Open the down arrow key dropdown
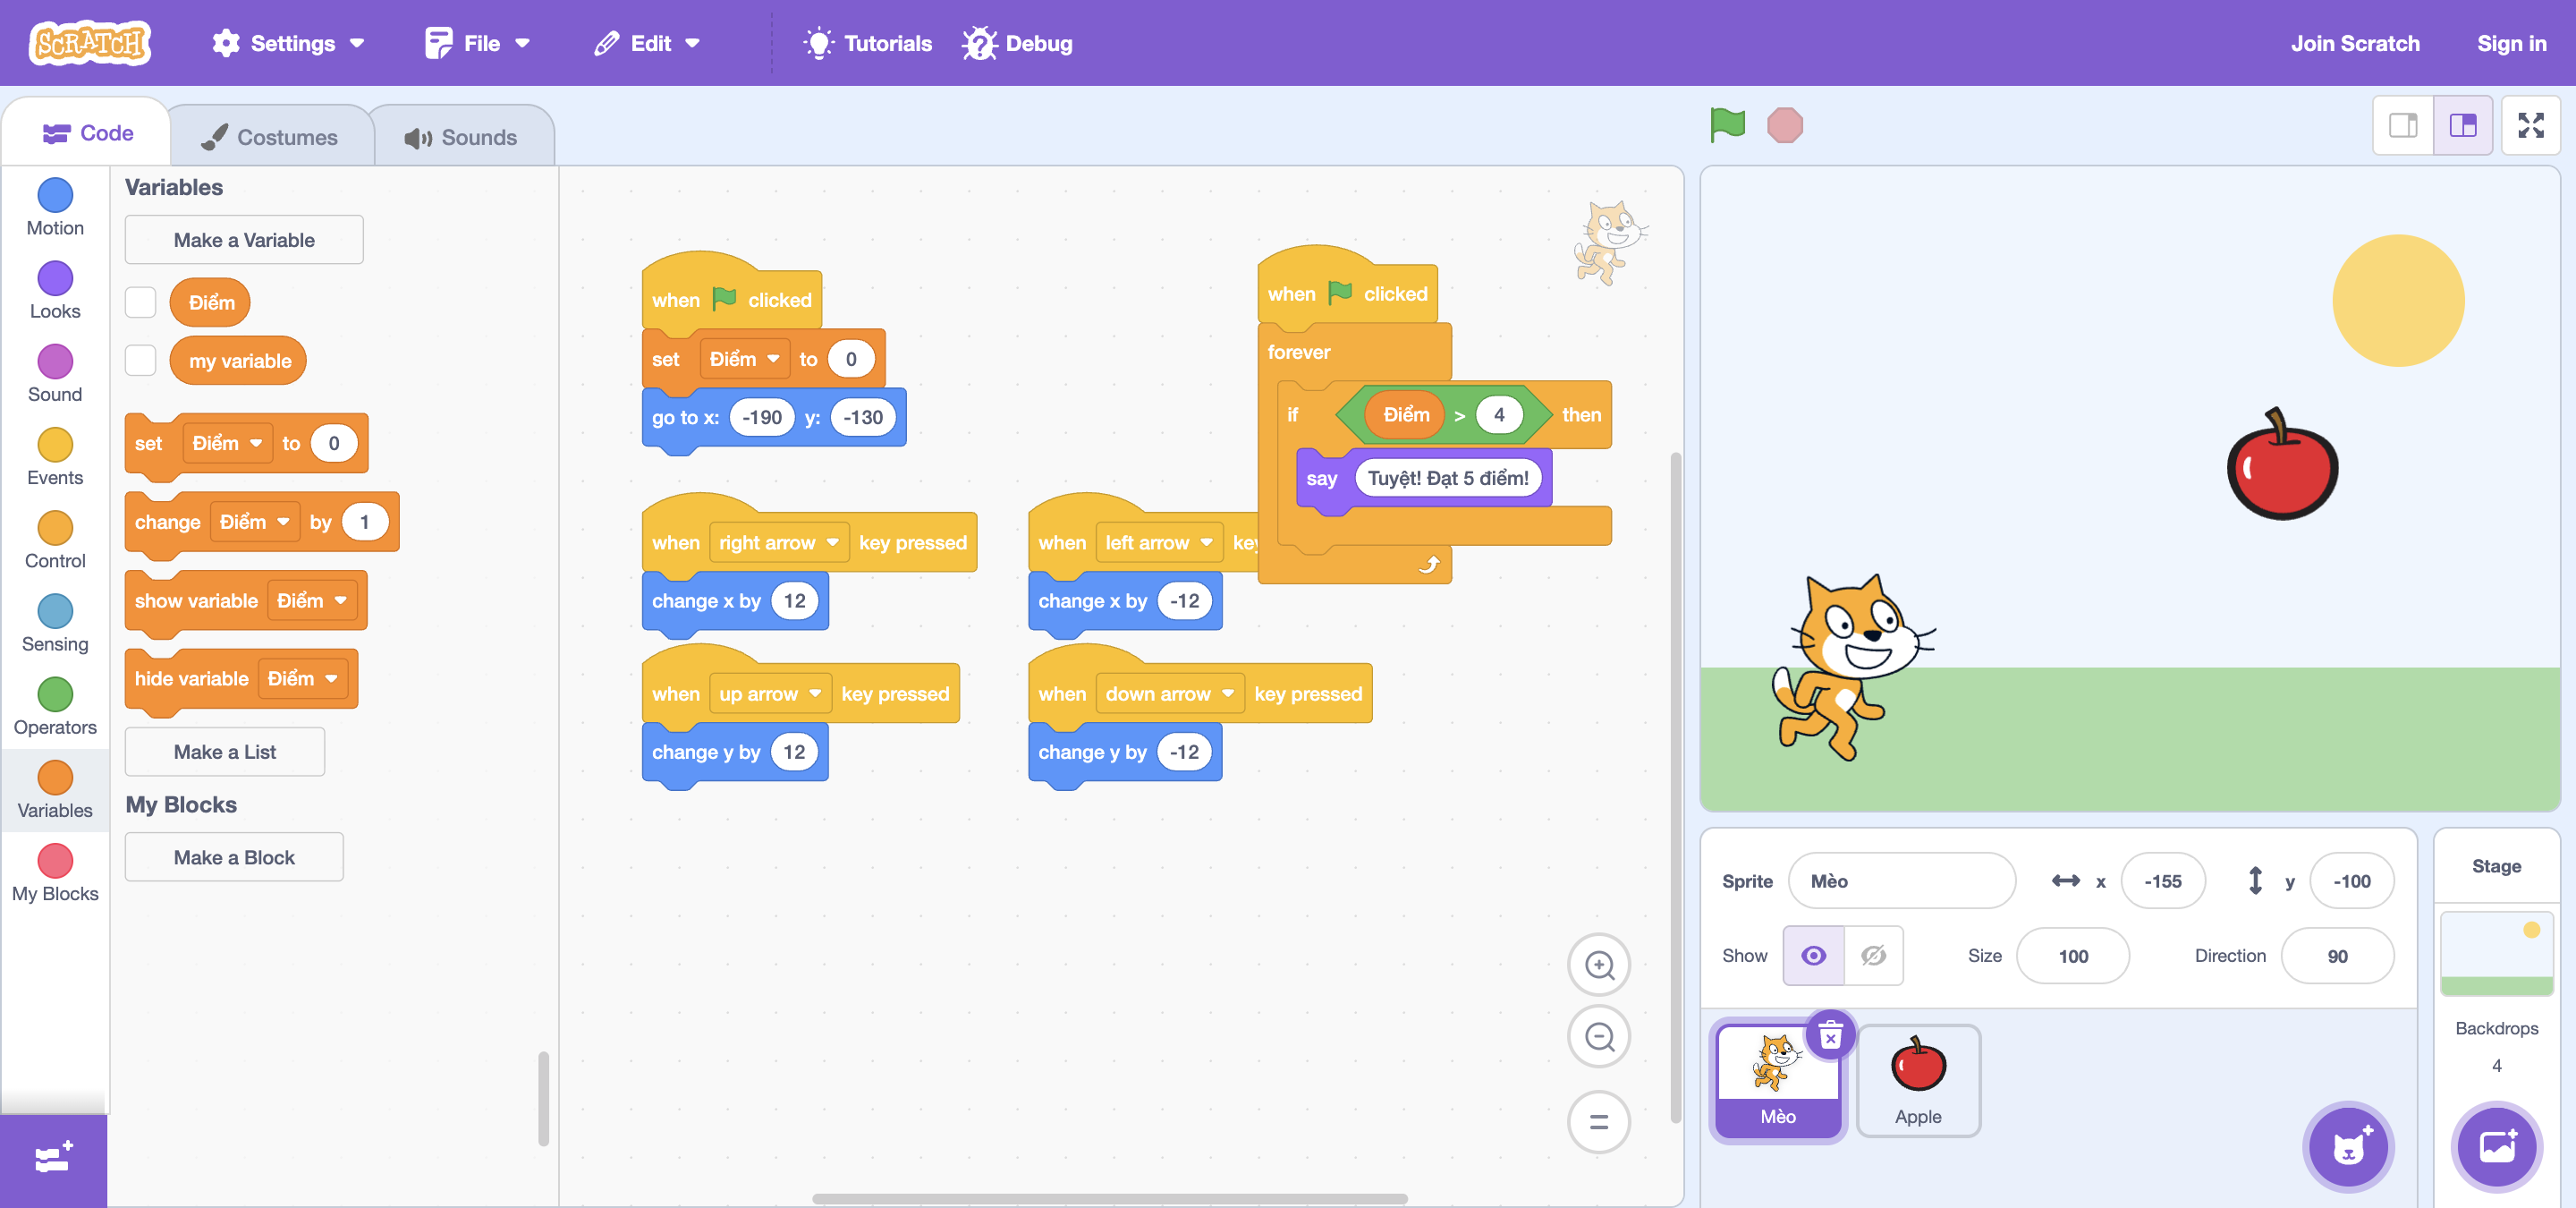This screenshot has width=2576, height=1208. pos(1170,693)
